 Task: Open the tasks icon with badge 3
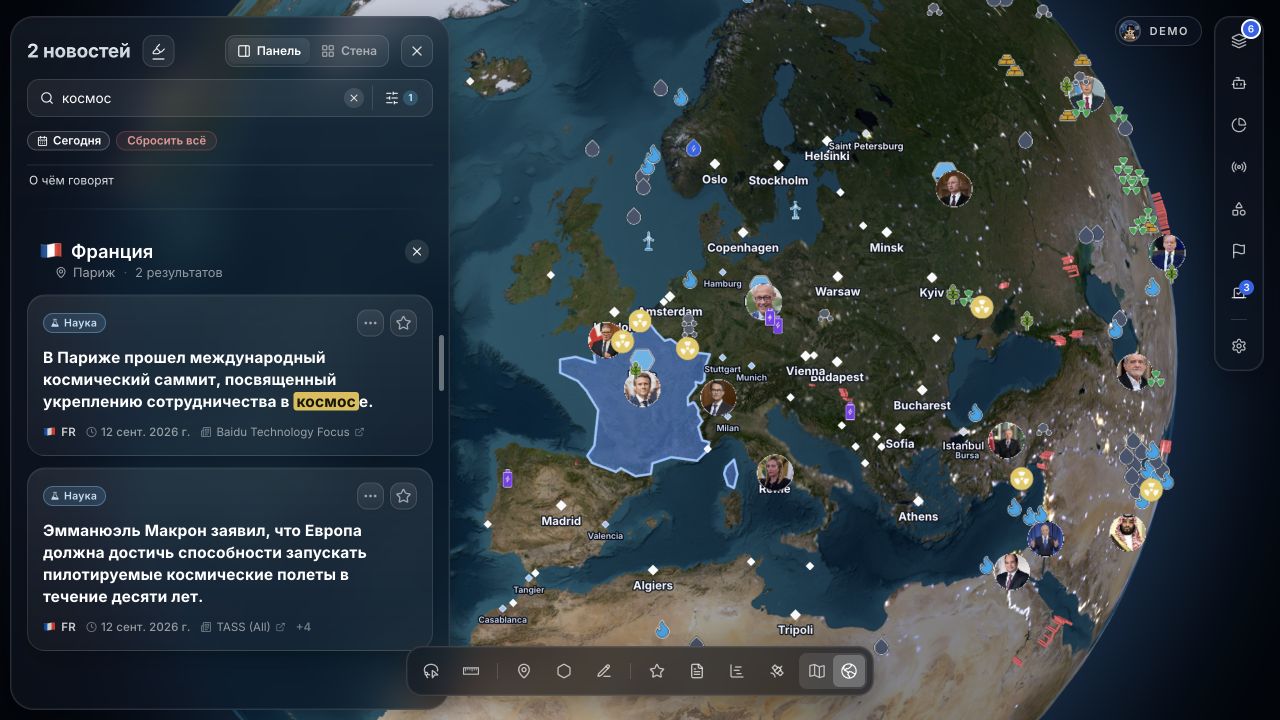pyautogui.click(x=1239, y=293)
